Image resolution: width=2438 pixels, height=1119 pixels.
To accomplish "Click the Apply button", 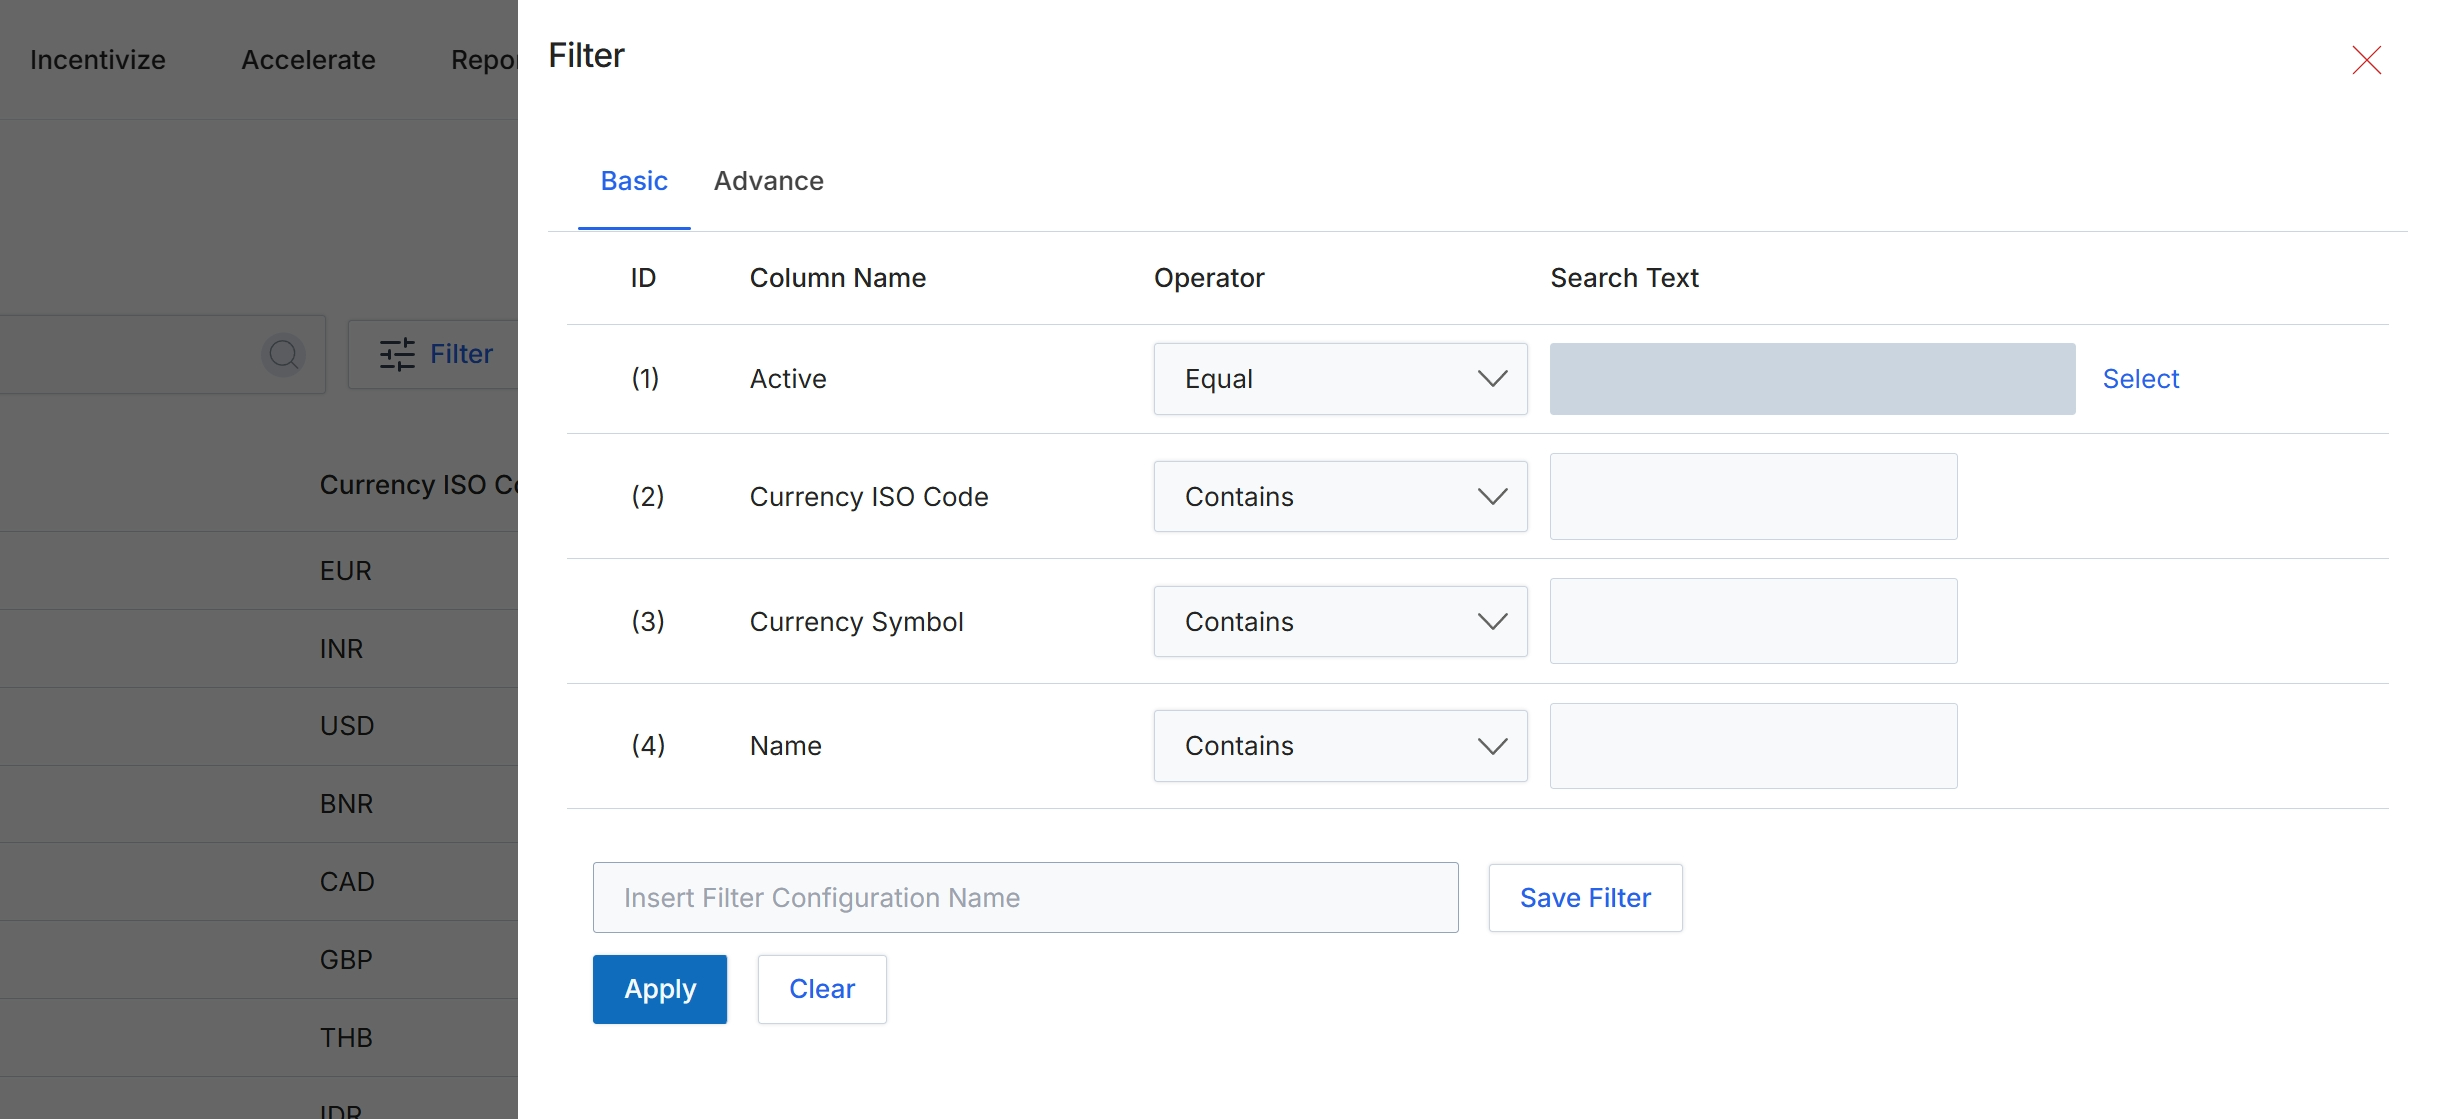I will (660, 989).
